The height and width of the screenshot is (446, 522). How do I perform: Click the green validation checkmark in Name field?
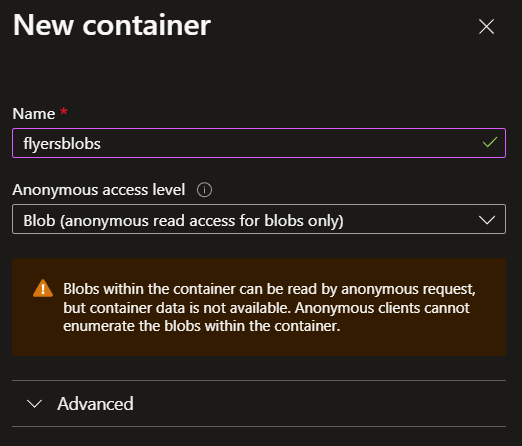click(x=490, y=142)
